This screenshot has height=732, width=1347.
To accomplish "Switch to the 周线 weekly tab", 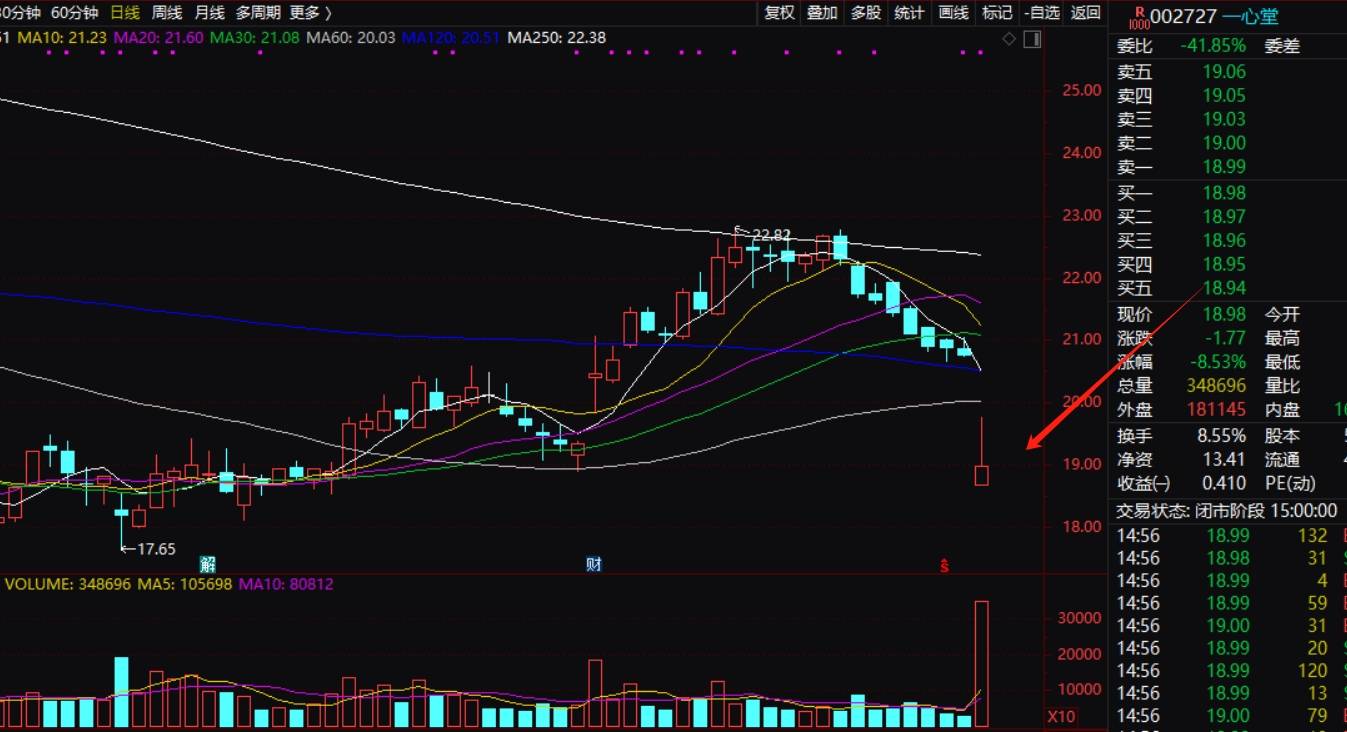I will [167, 13].
